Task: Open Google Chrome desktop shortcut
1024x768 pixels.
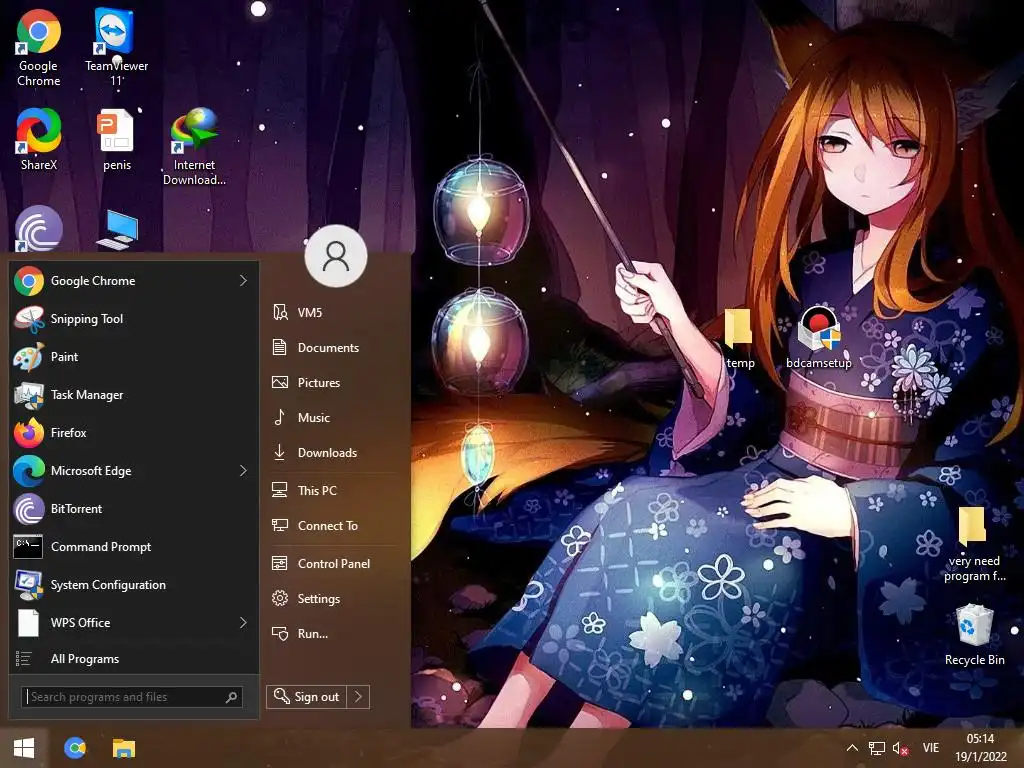Action: point(39,48)
